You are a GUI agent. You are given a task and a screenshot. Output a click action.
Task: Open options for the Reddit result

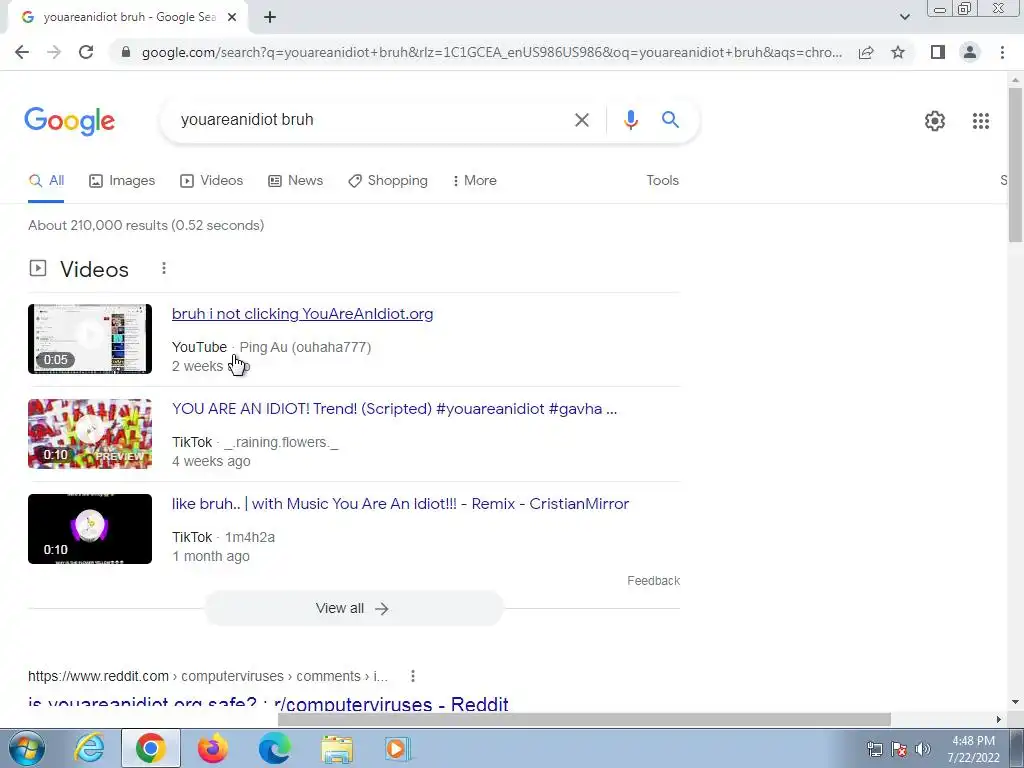pos(413,676)
